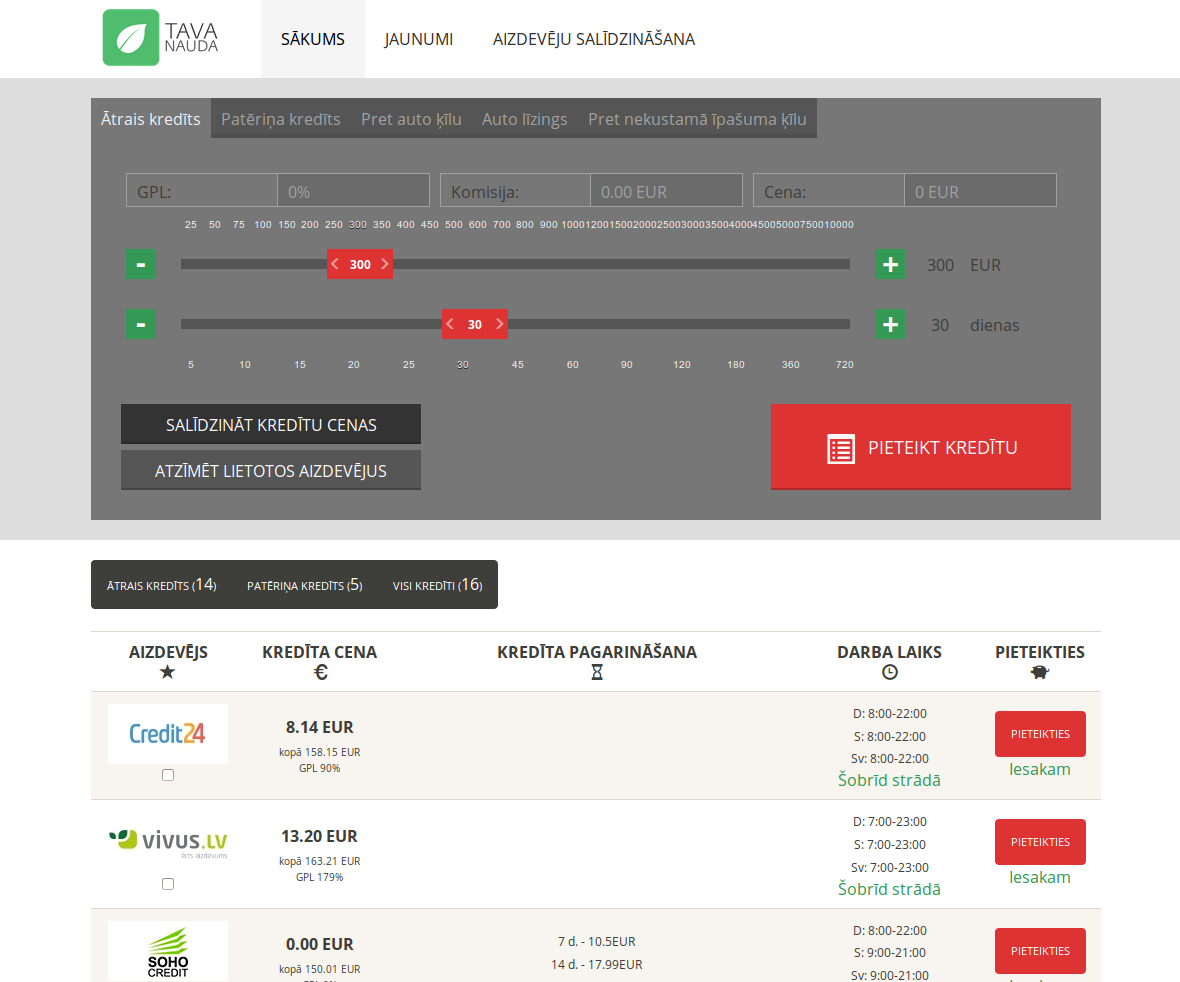Click left arrow on the 30 days handle
Screen dimensions: 1180x982
[x=450, y=324]
